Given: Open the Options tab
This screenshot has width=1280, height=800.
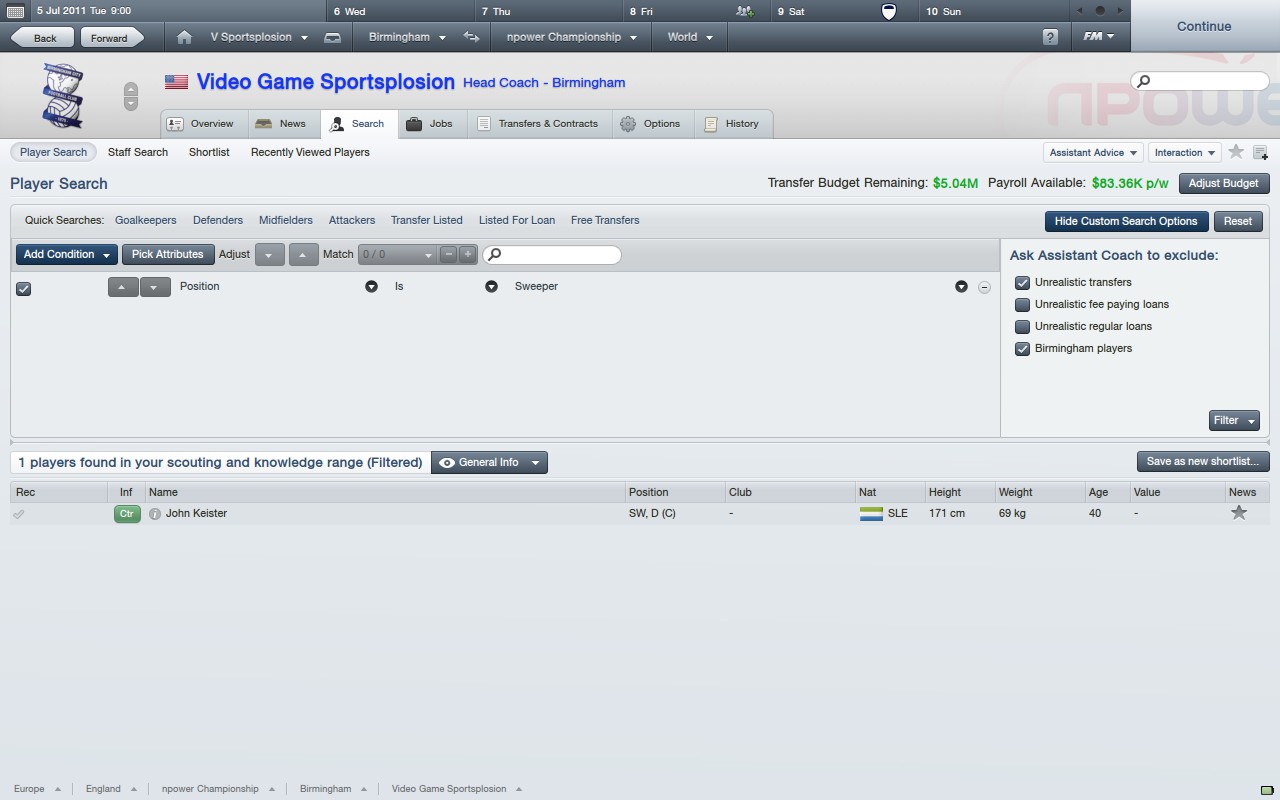Looking at the screenshot, I should [651, 124].
